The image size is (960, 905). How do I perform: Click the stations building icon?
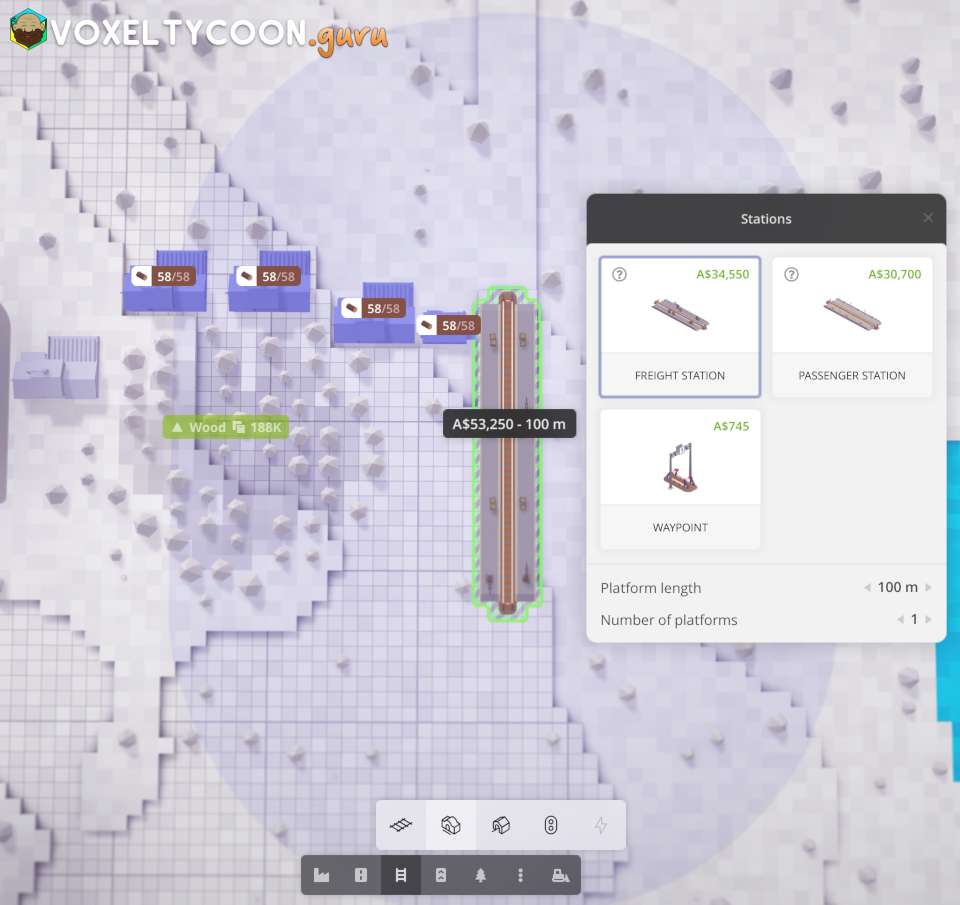tap(451, 826)
